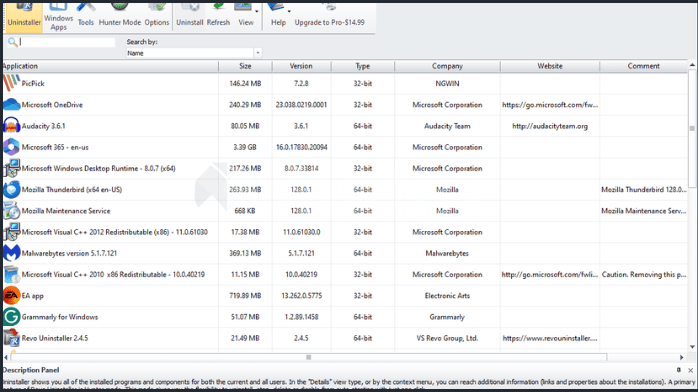Select the Revo Uninstaller 2.4.5 icon
698x392 pixels.
(12, 338)
